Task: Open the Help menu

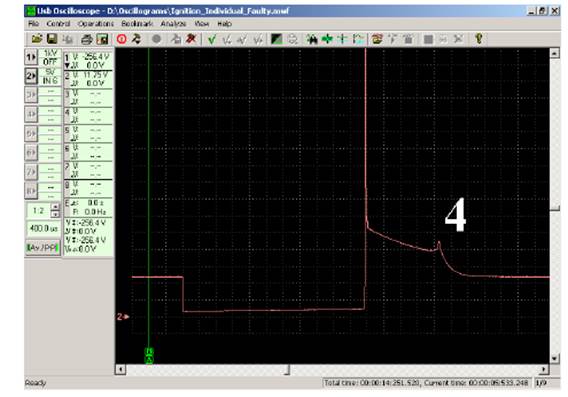Action: [x=225, y=24]
